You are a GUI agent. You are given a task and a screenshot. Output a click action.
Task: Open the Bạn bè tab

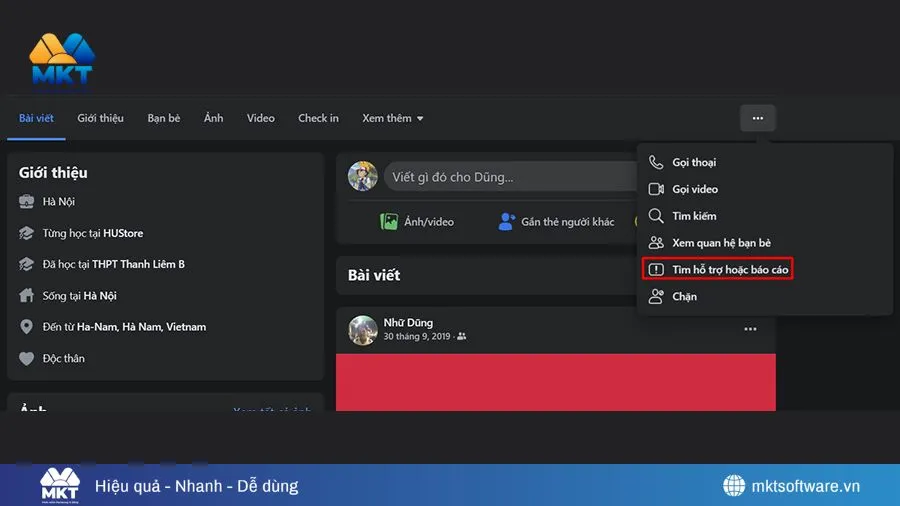coord(164,118)
